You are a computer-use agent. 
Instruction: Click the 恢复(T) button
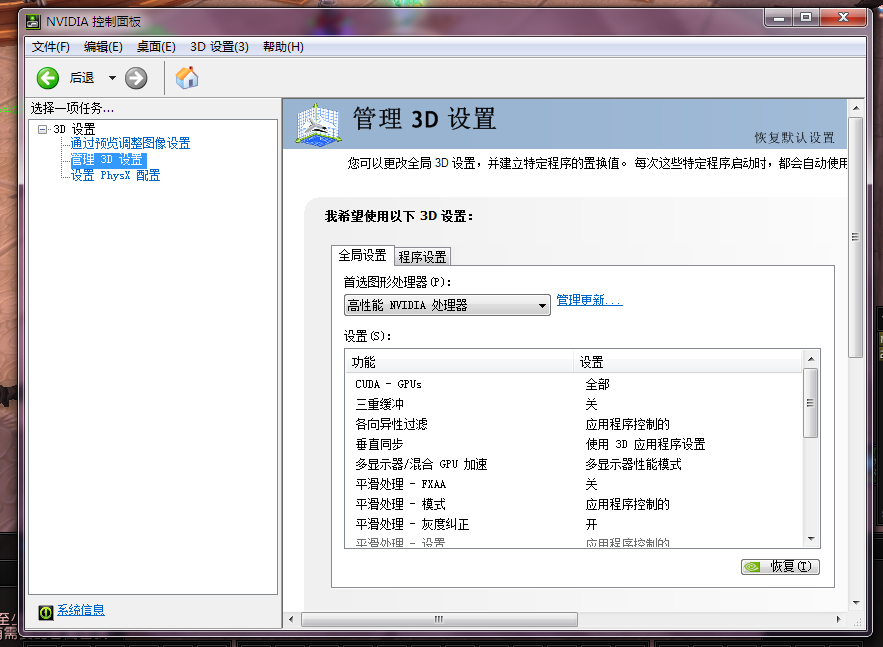pos(780,566)
